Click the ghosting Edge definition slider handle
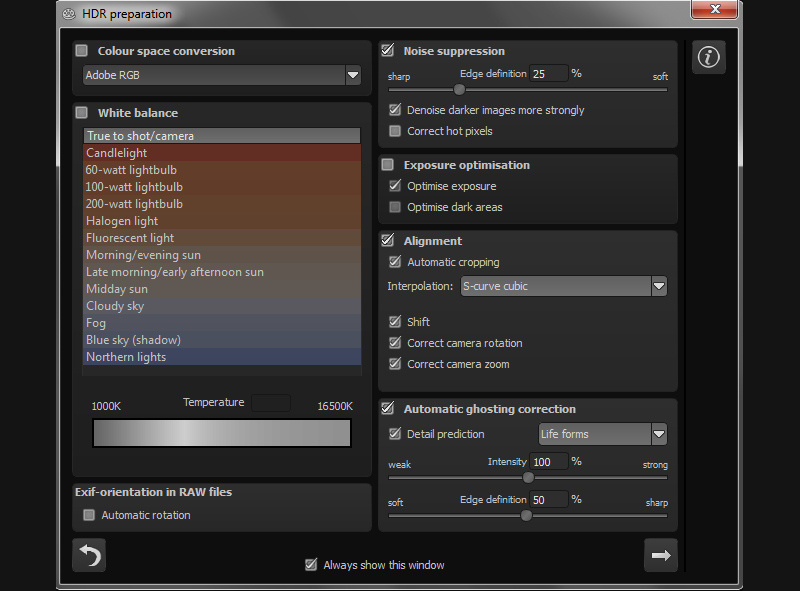 coord(526,515)
